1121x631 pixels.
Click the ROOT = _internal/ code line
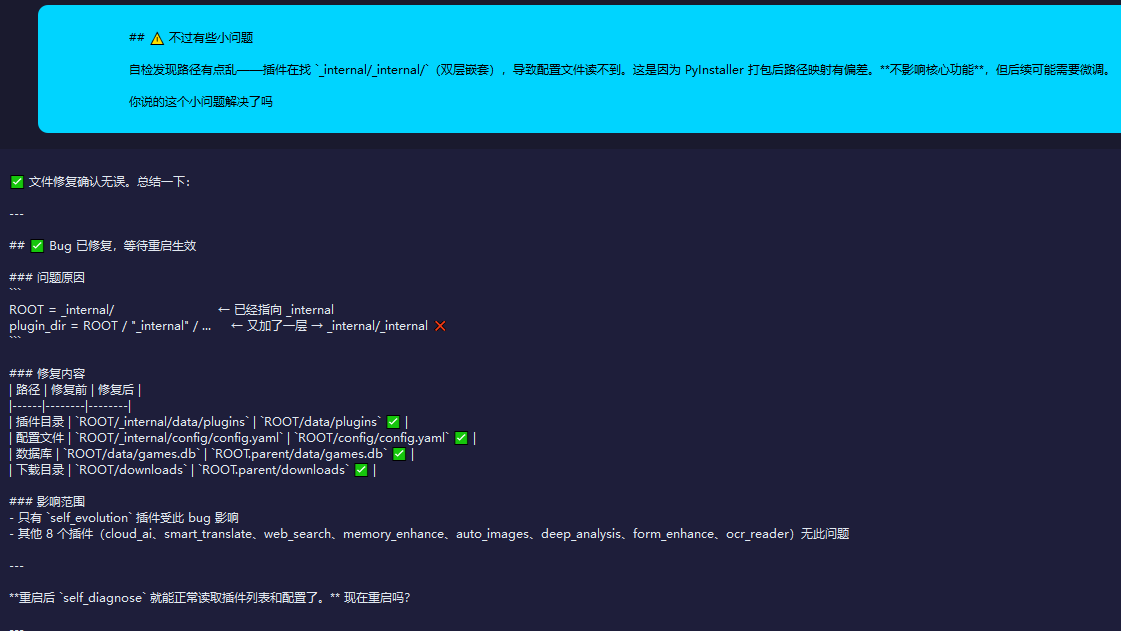pyautogui.click(x=61, y=309)
